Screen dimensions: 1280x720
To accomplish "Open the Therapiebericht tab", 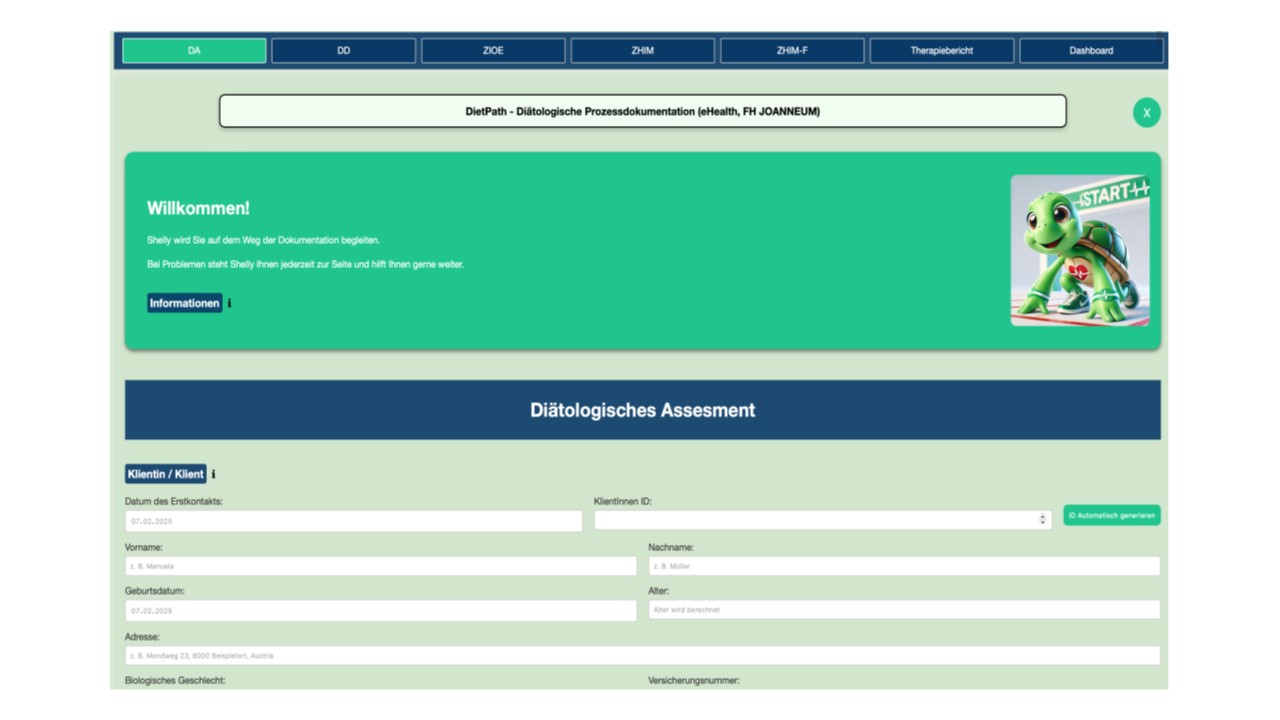I will point(941,51).
